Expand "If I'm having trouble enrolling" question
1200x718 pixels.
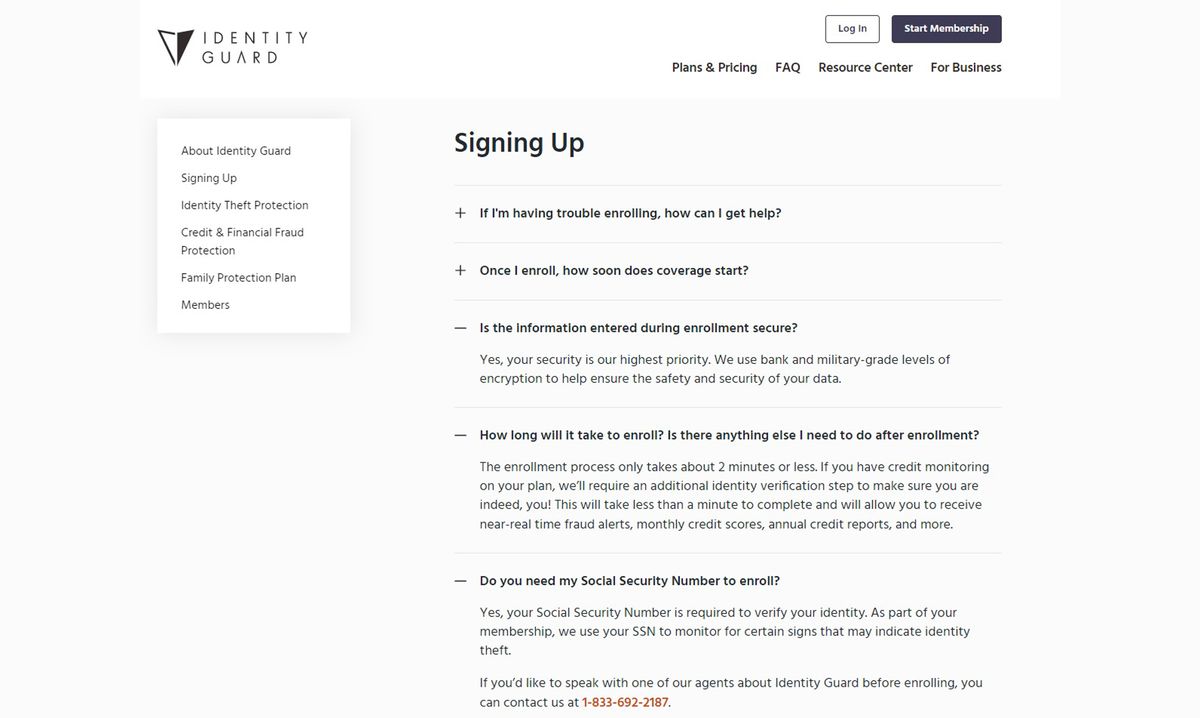click(630, 213)
